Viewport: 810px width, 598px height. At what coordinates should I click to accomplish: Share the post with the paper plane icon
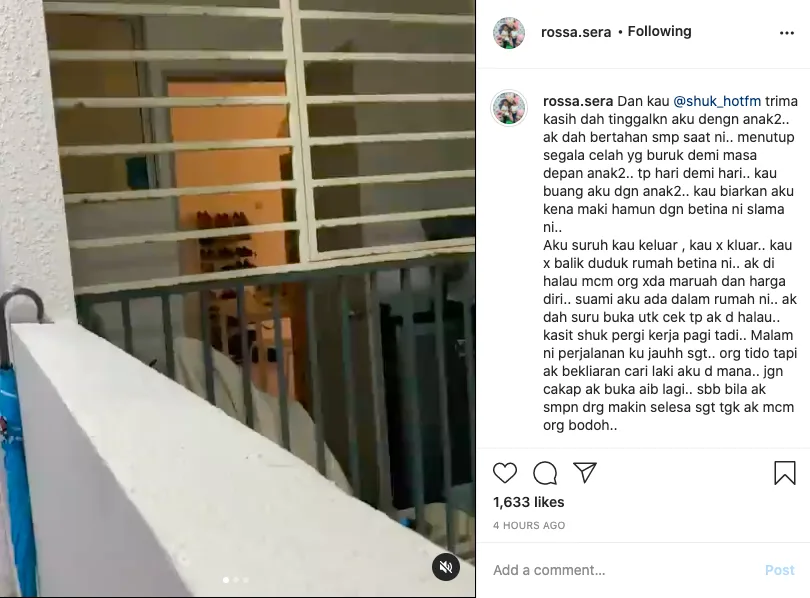click(x=585, y=473)
